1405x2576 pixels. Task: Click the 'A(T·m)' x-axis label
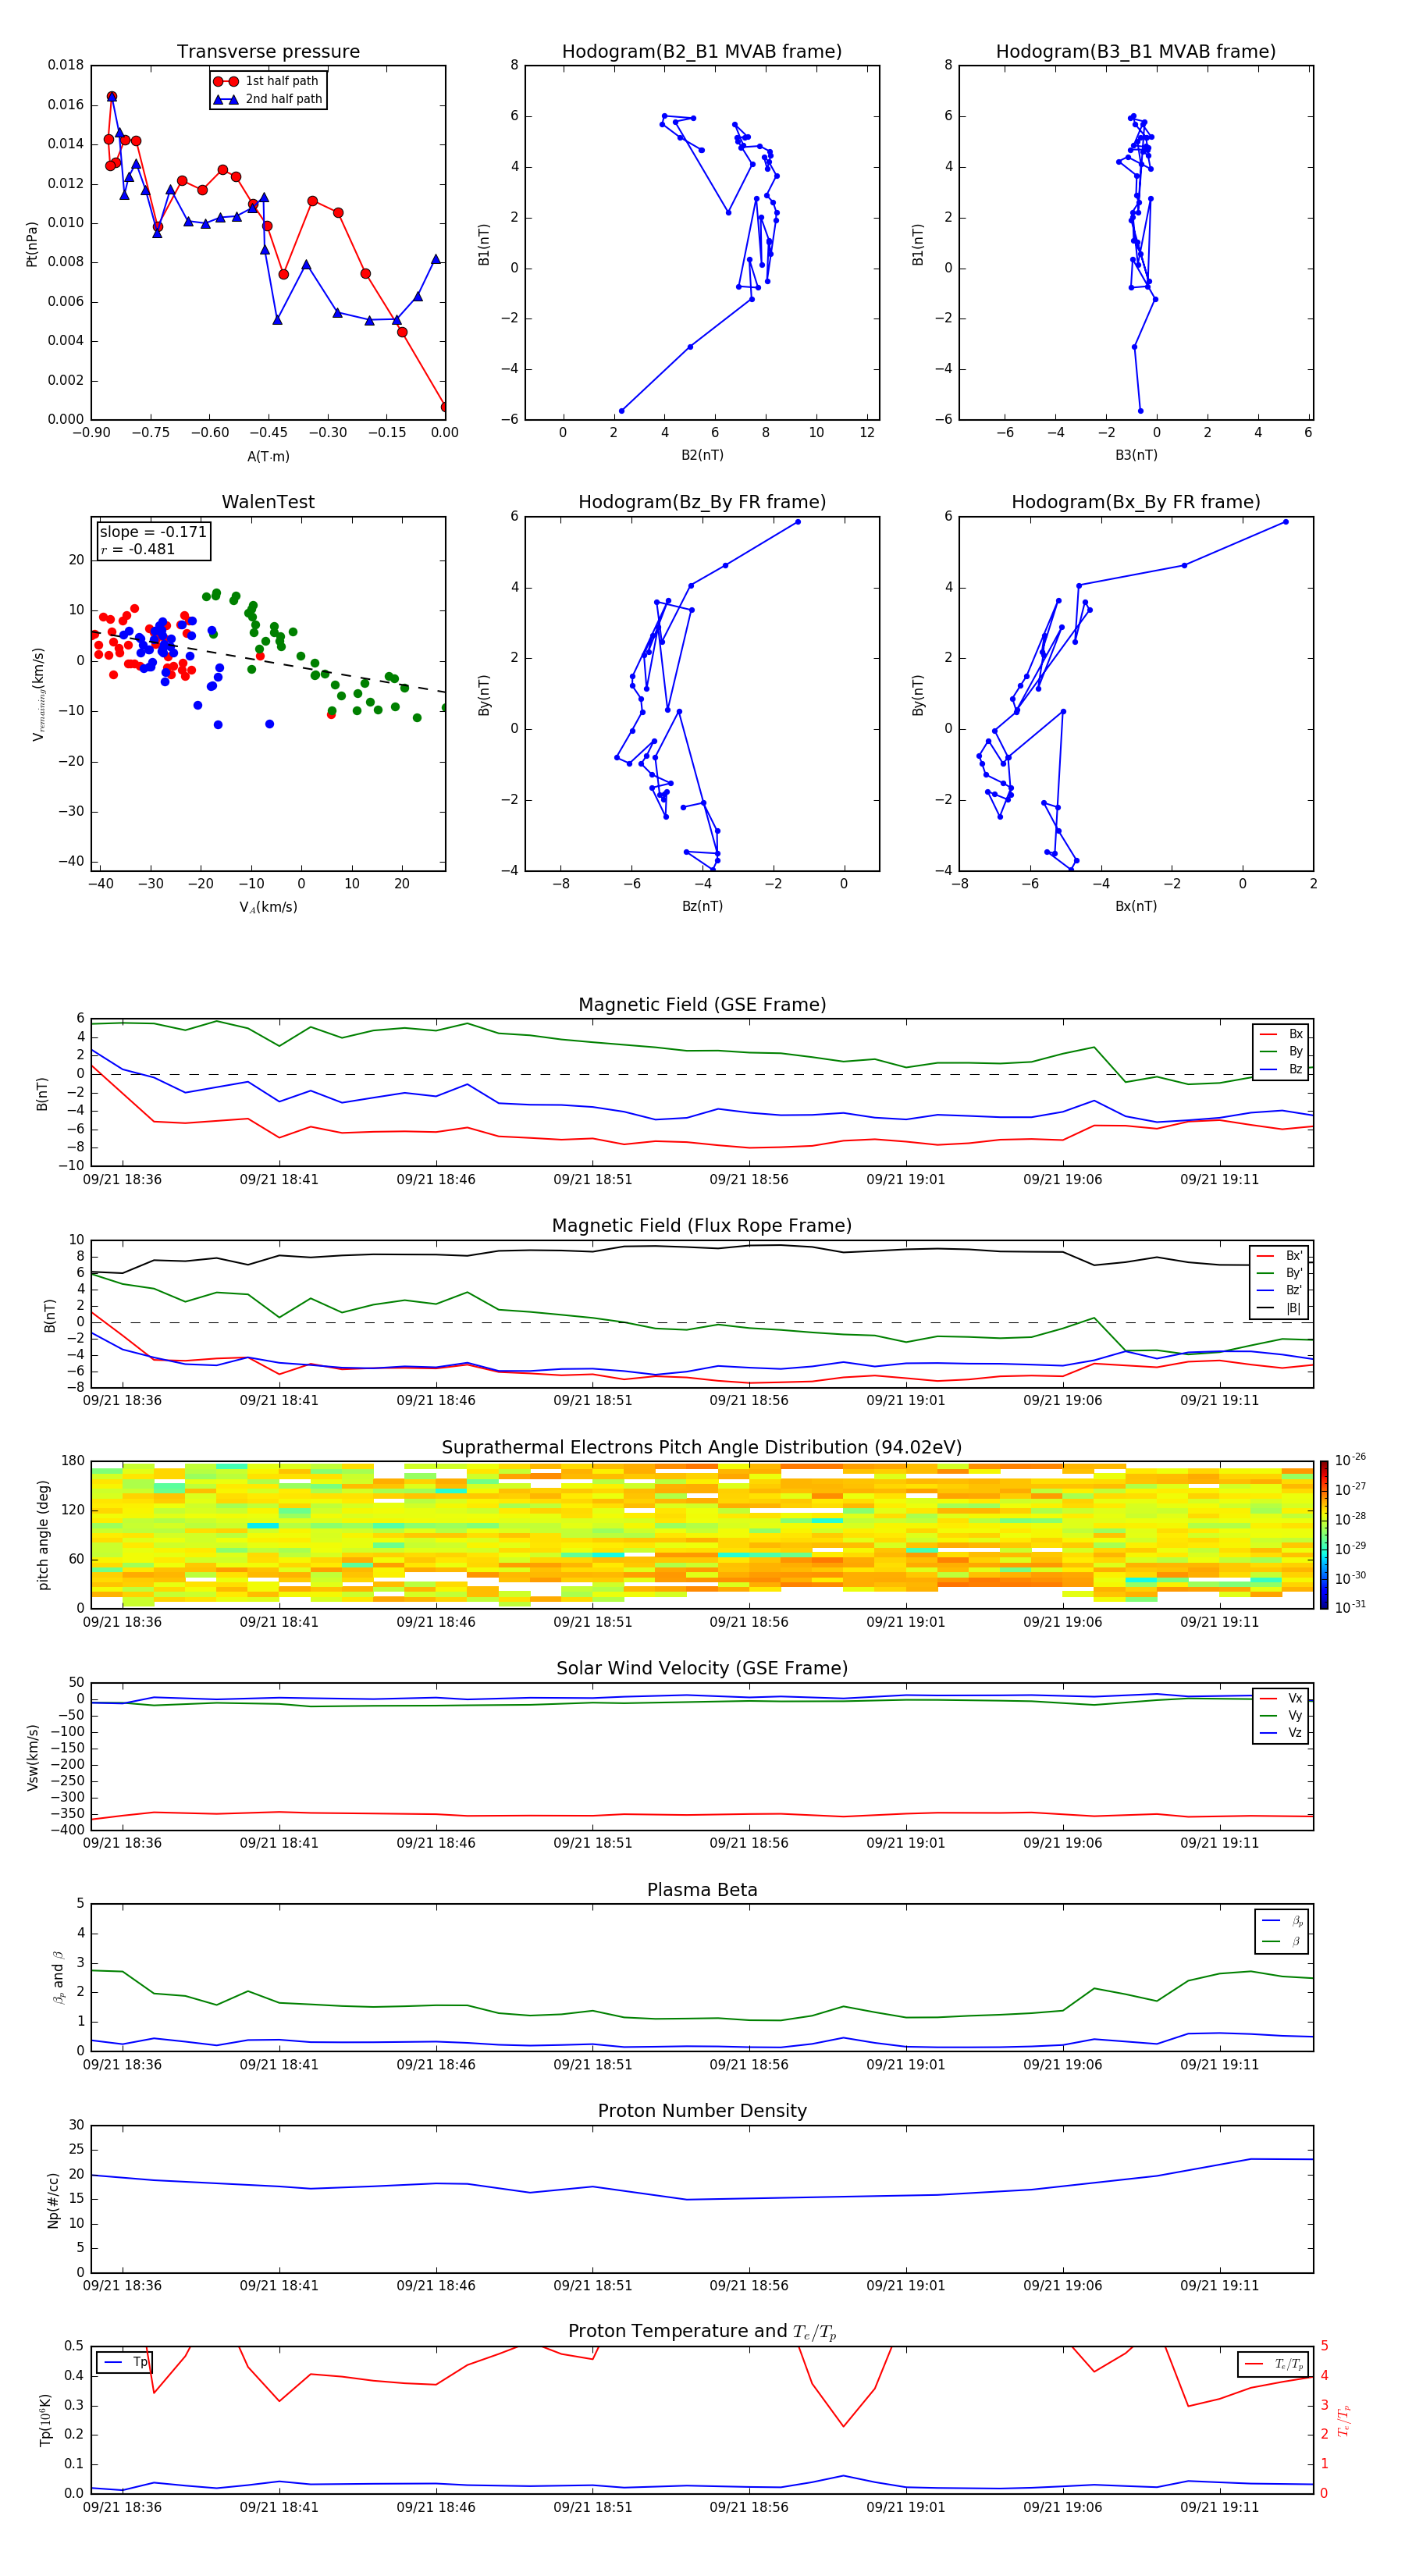click(268, 457)
